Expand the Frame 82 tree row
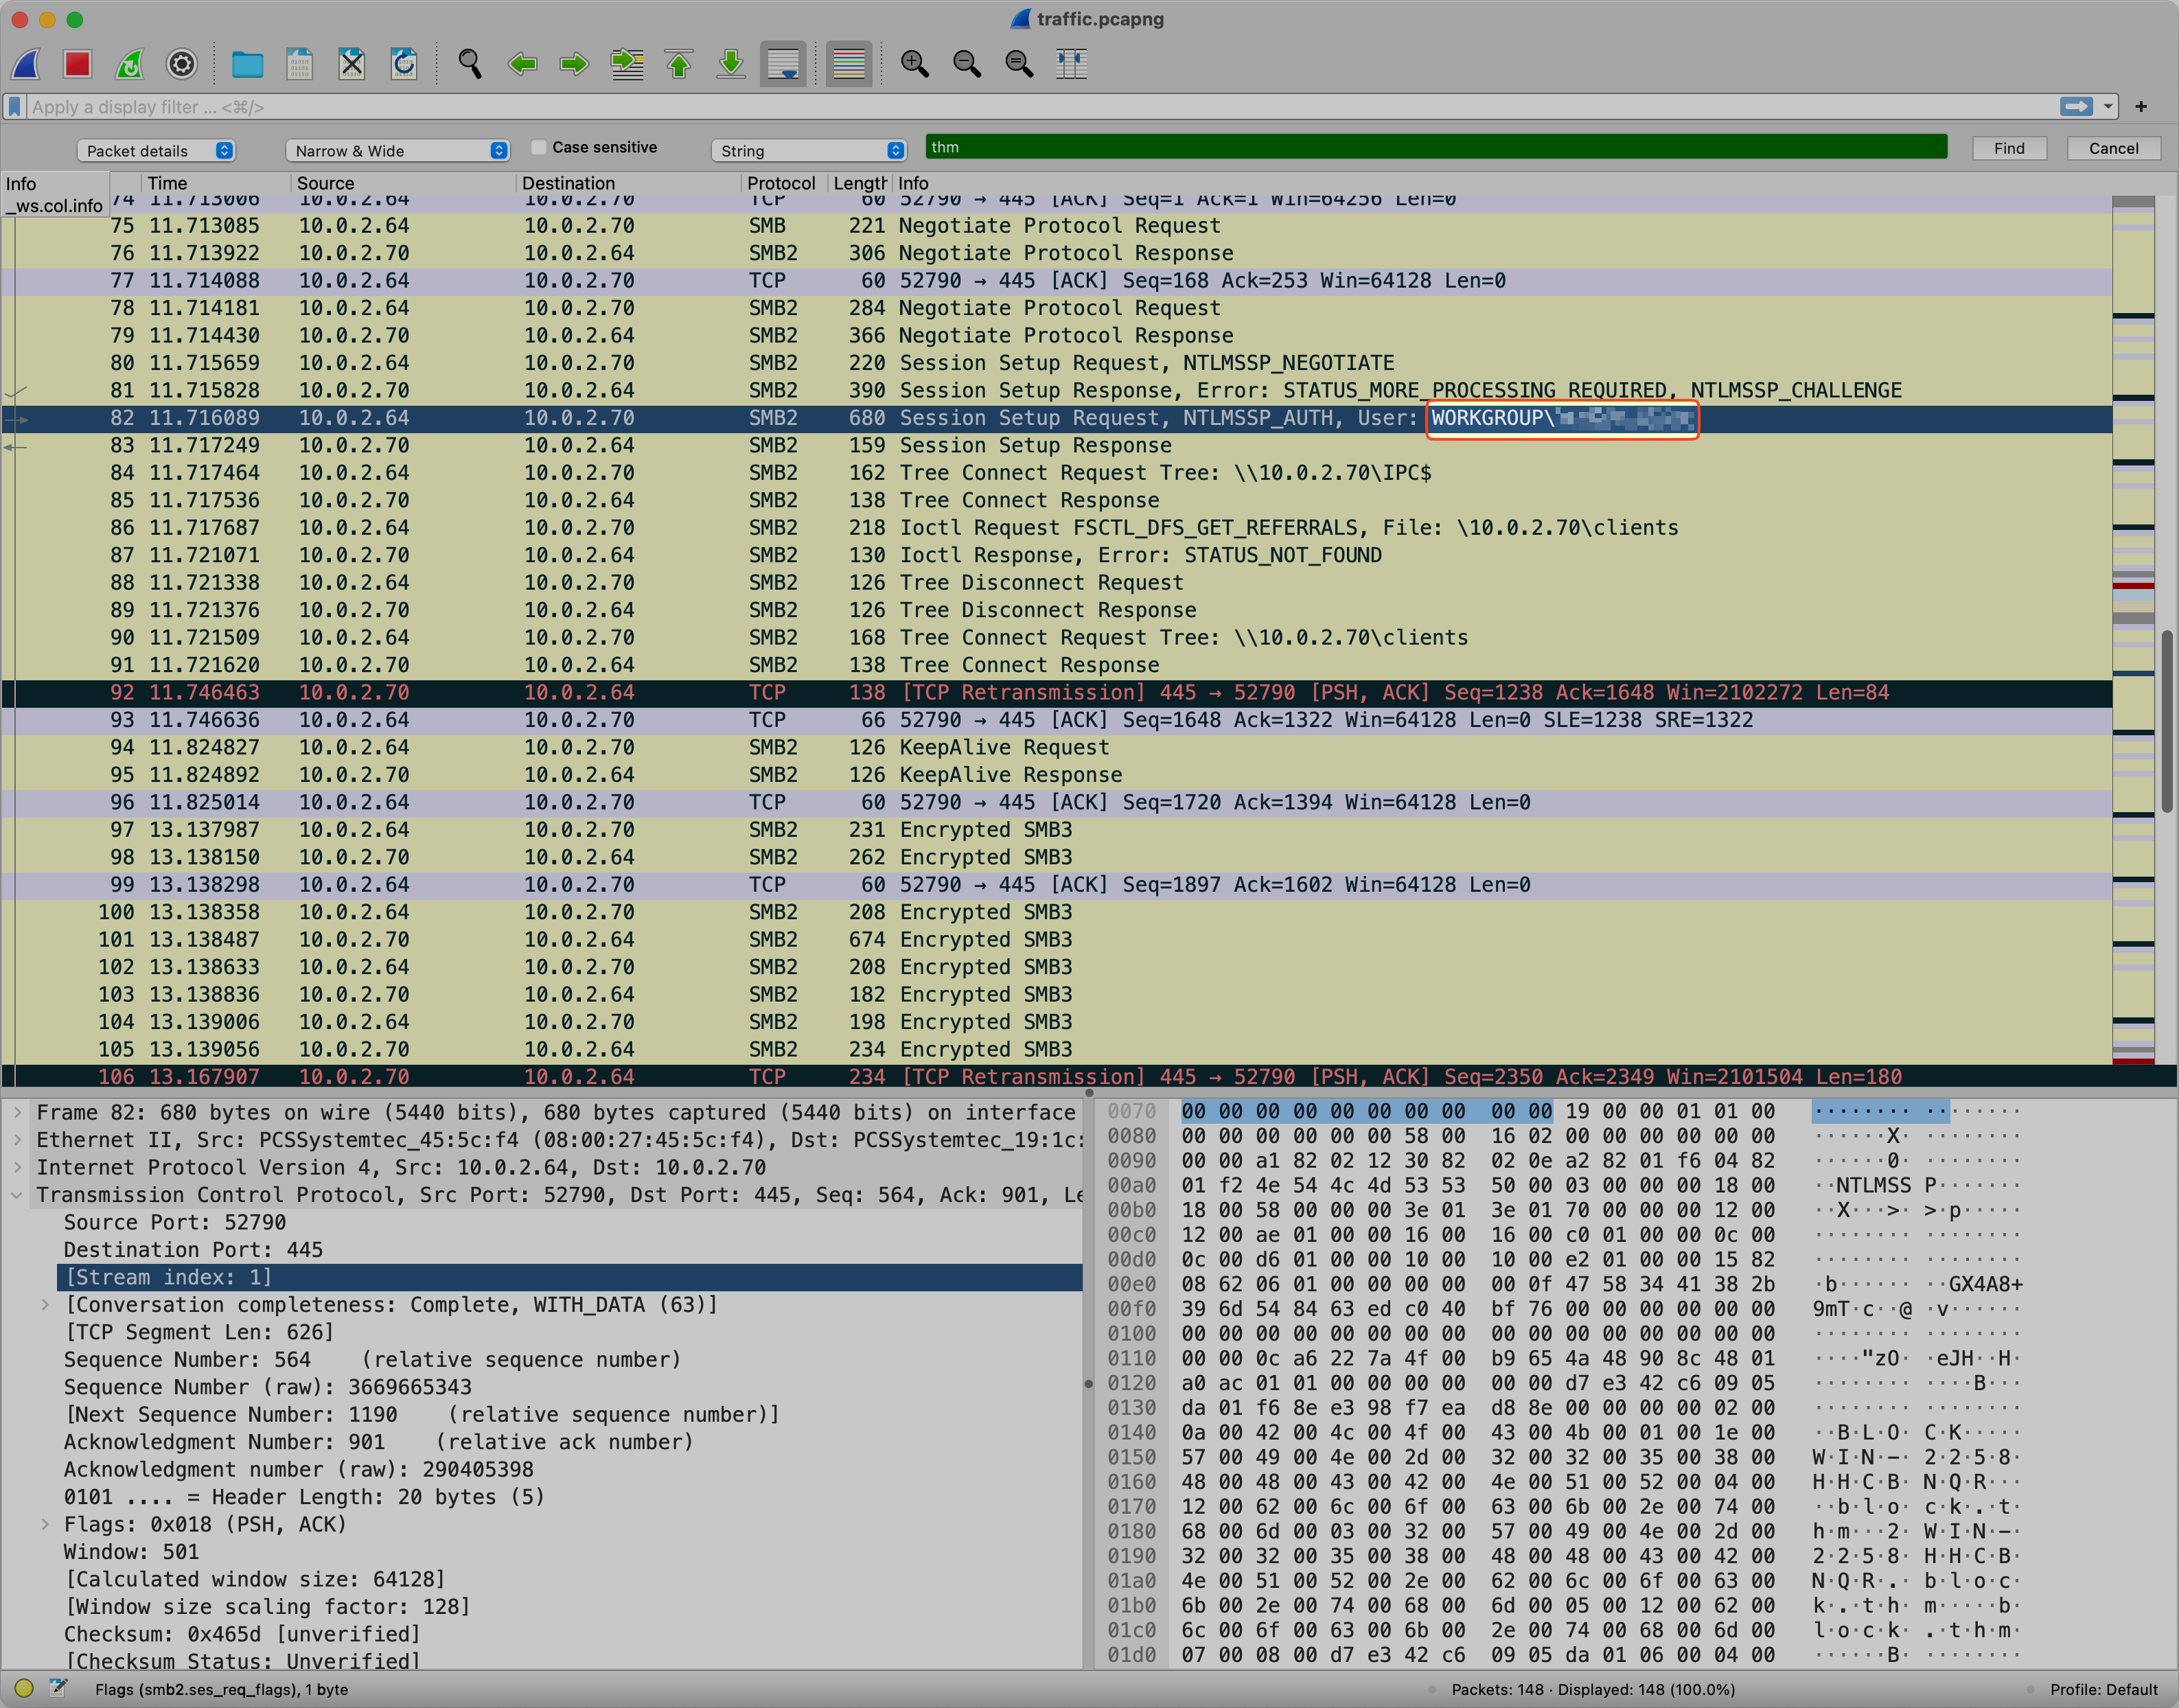The image size is (2179, 1708). click(17, 1112)
